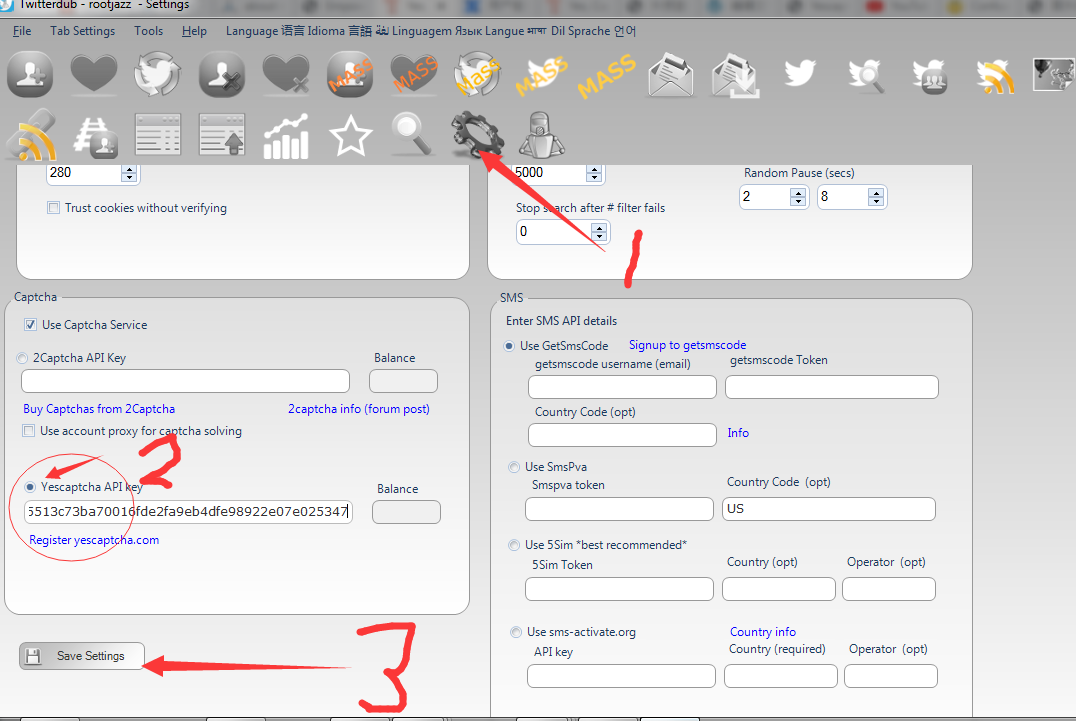The height and width of the screenshot is (721, 1076).
Task: Open the Country info link
Action: click(762, 632)
